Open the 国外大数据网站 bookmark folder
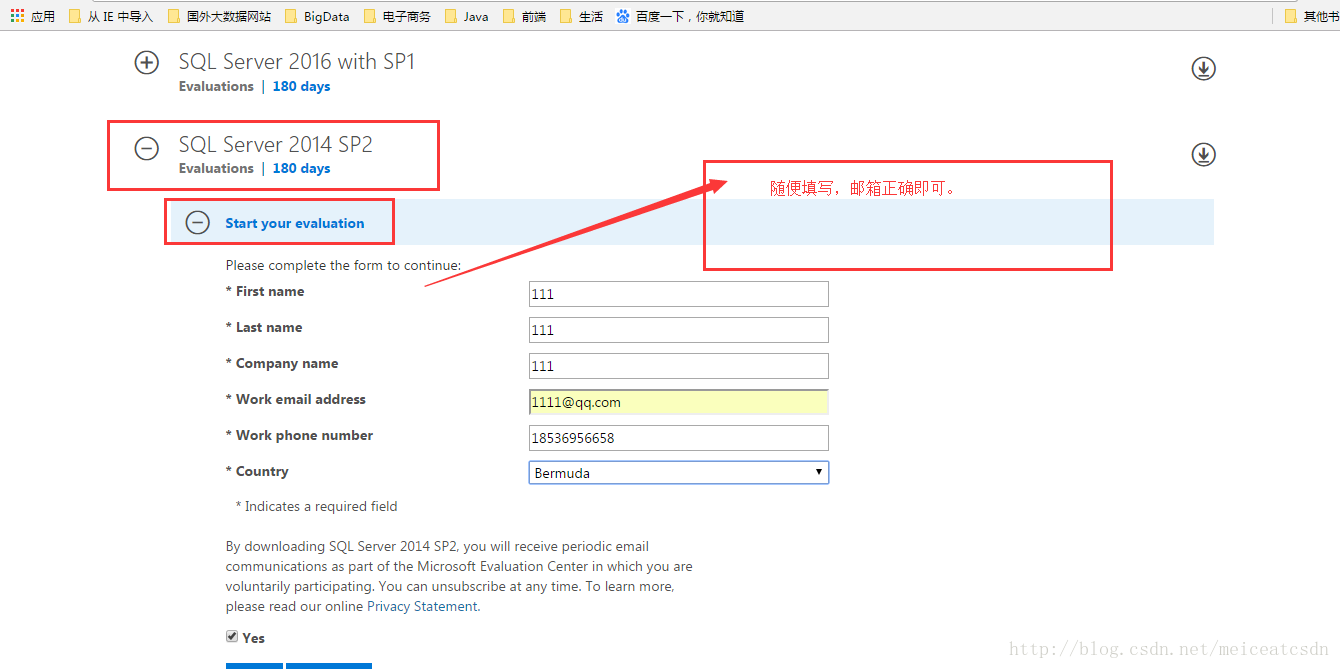 pos(219,16)
